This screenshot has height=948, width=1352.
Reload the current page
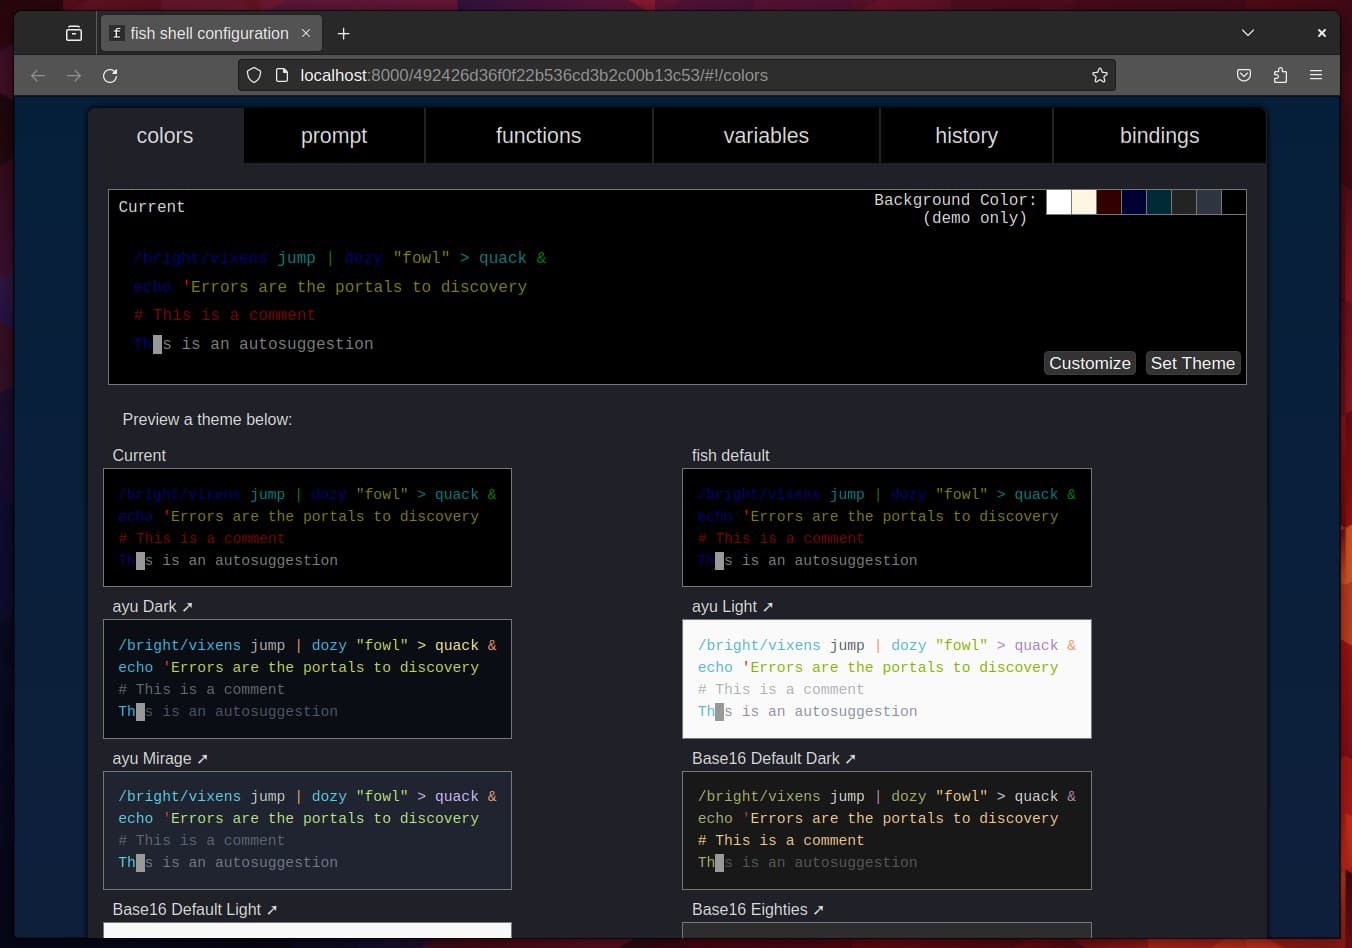[110, 75]
